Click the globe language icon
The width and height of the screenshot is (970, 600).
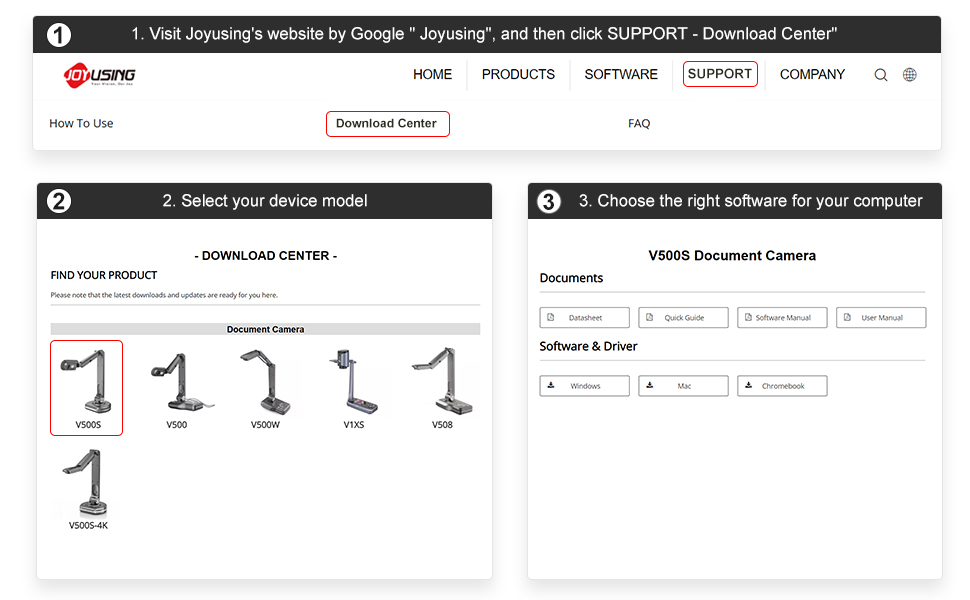[910, 75]
